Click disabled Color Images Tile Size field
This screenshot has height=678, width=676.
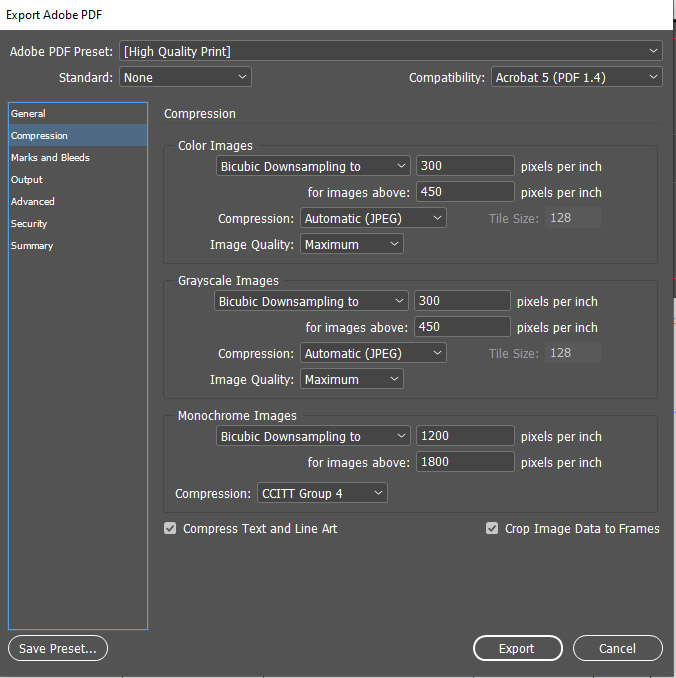click(573, 217)
